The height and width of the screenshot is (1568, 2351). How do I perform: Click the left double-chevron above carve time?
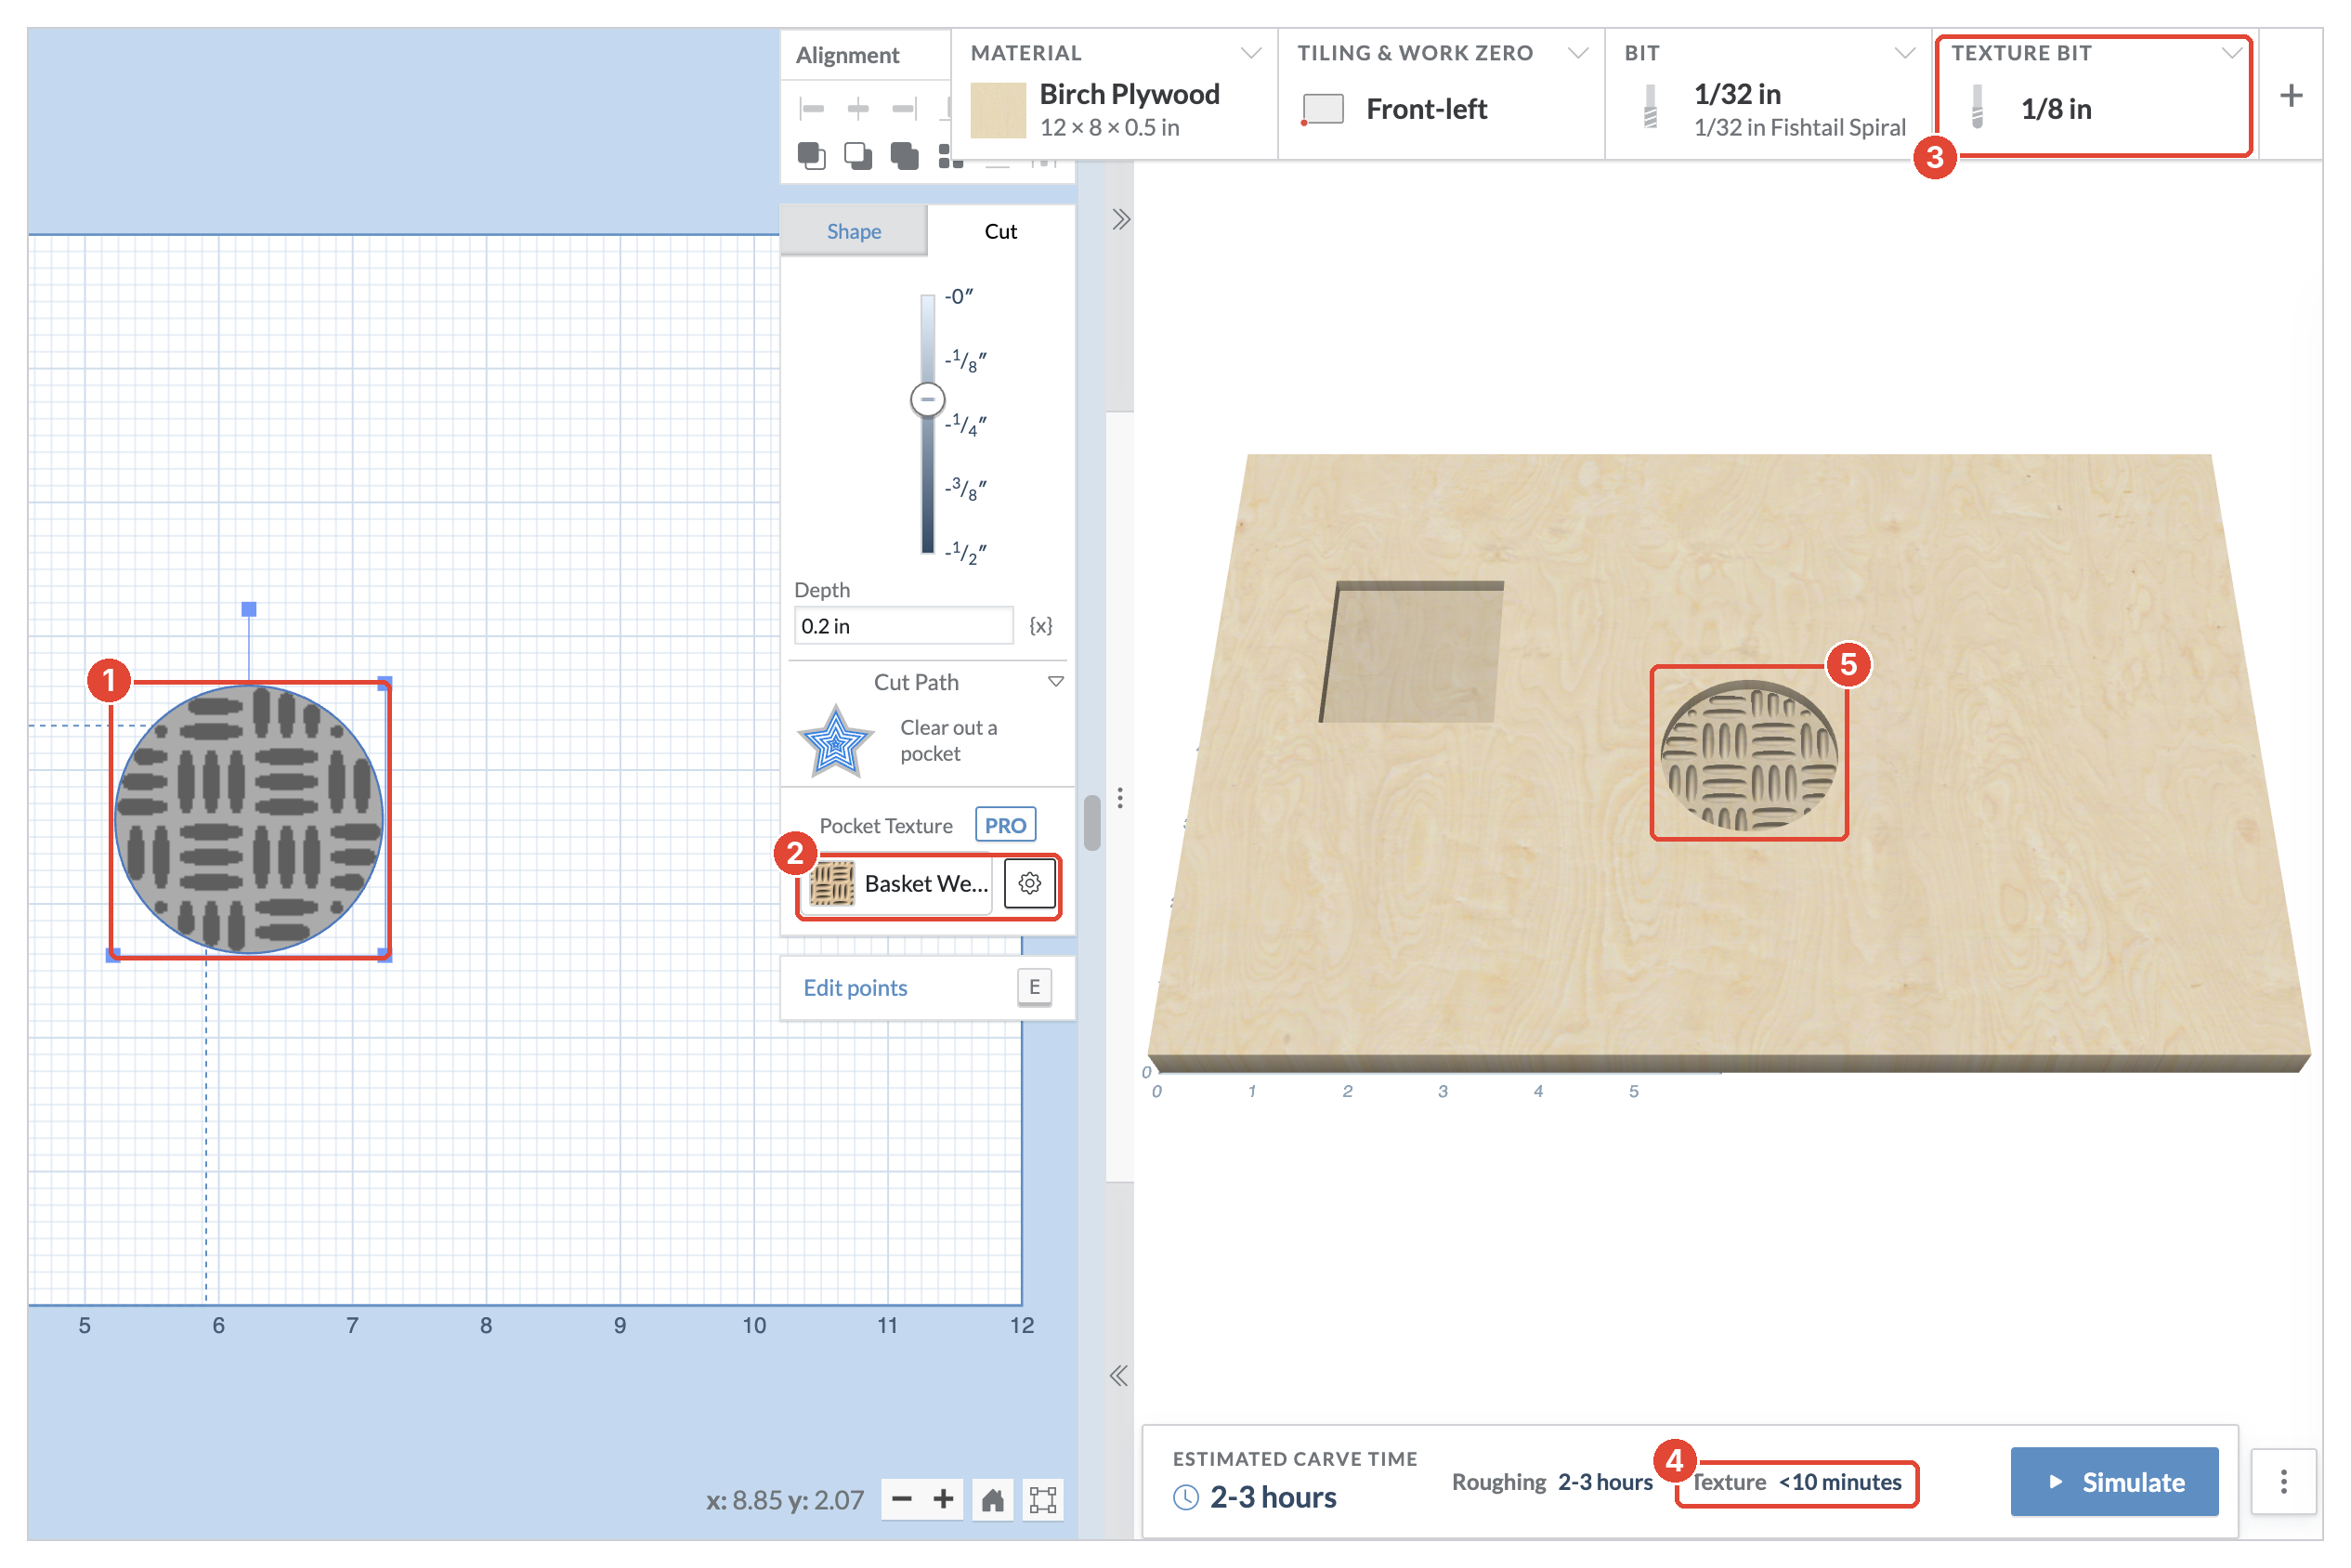click(1119, 1376)
